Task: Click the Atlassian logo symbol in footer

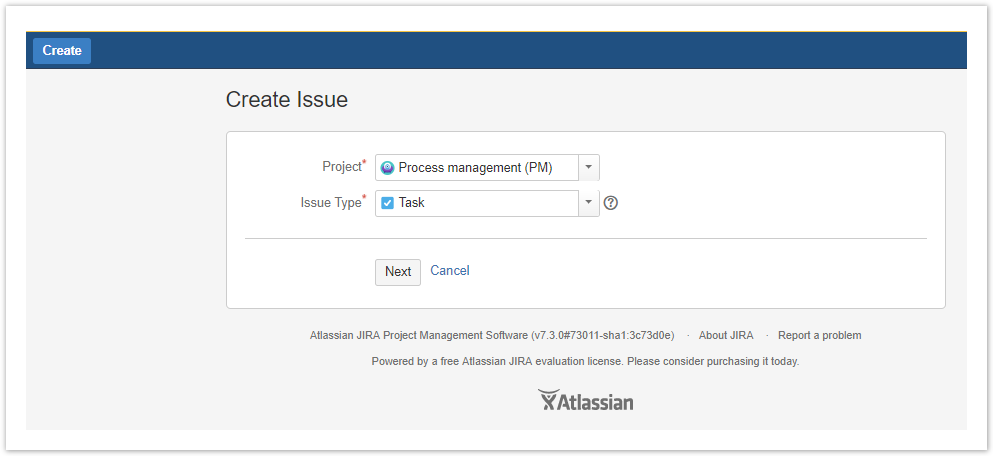Action: coord(547,401)
